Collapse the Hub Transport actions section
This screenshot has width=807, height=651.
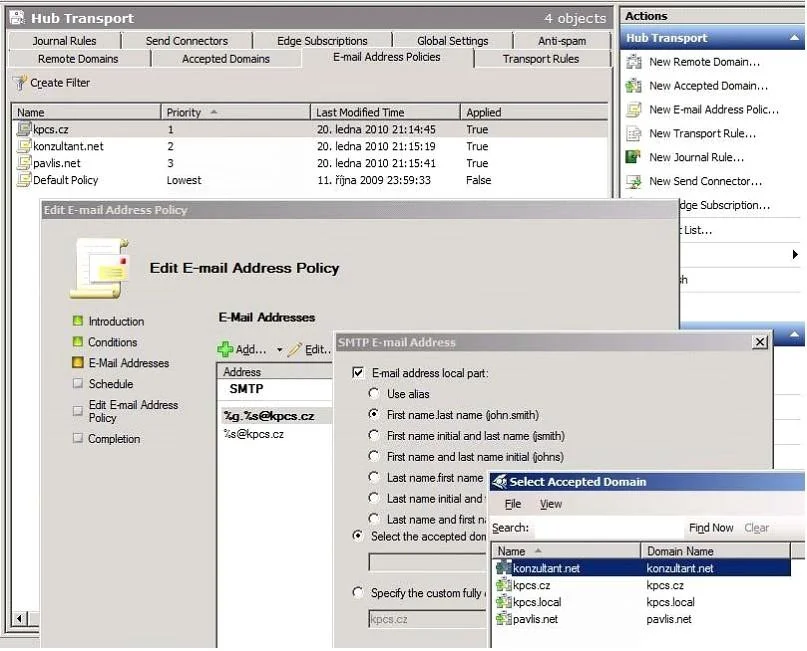click(x=794, y=38)
